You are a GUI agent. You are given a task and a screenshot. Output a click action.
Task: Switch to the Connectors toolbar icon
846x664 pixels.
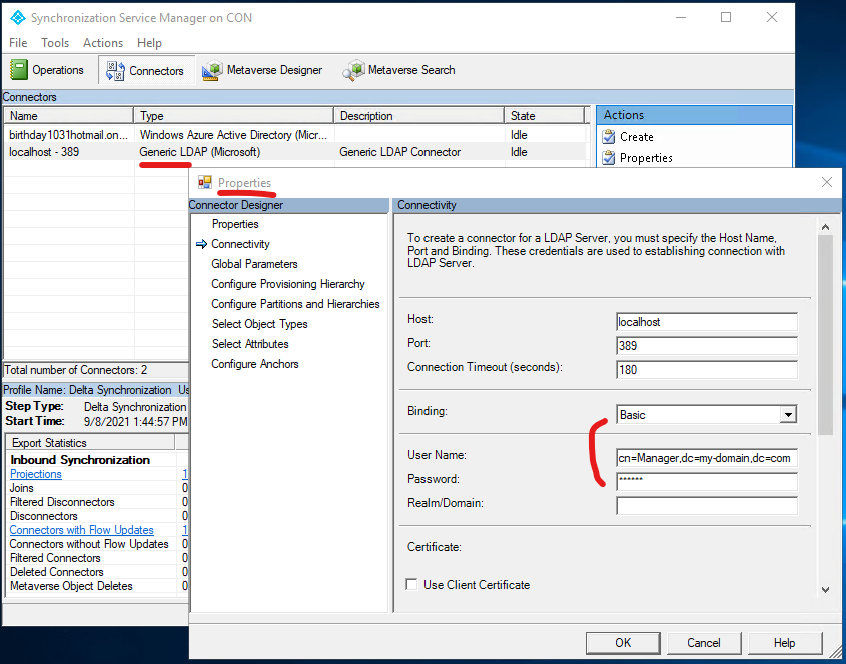[115, 71]
